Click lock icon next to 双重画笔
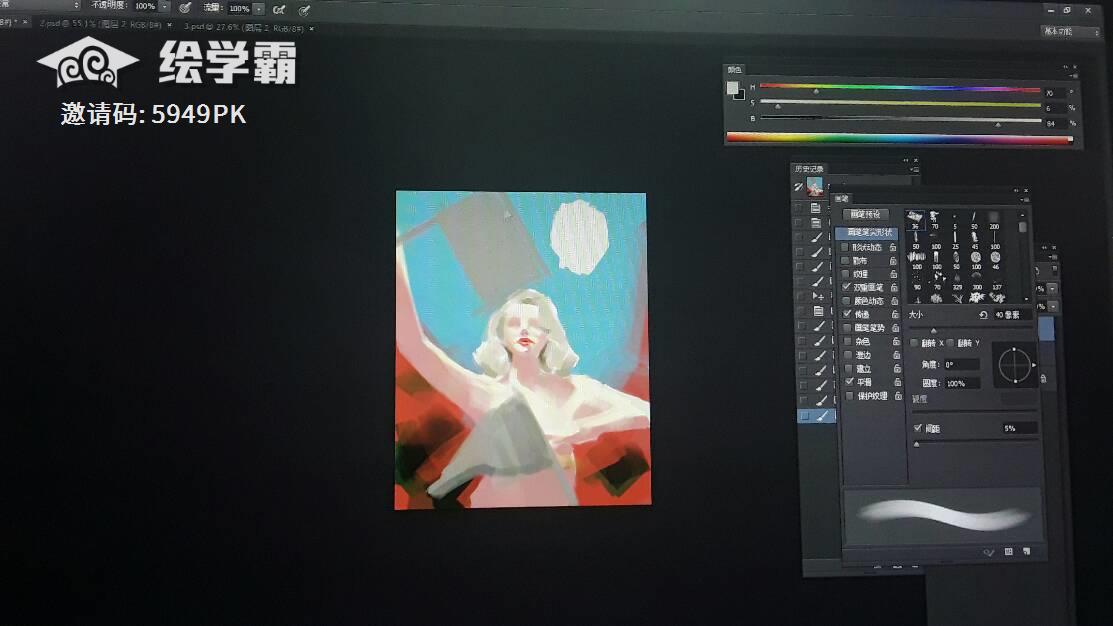Screen dimensions: 1113x626 (894, 287)
